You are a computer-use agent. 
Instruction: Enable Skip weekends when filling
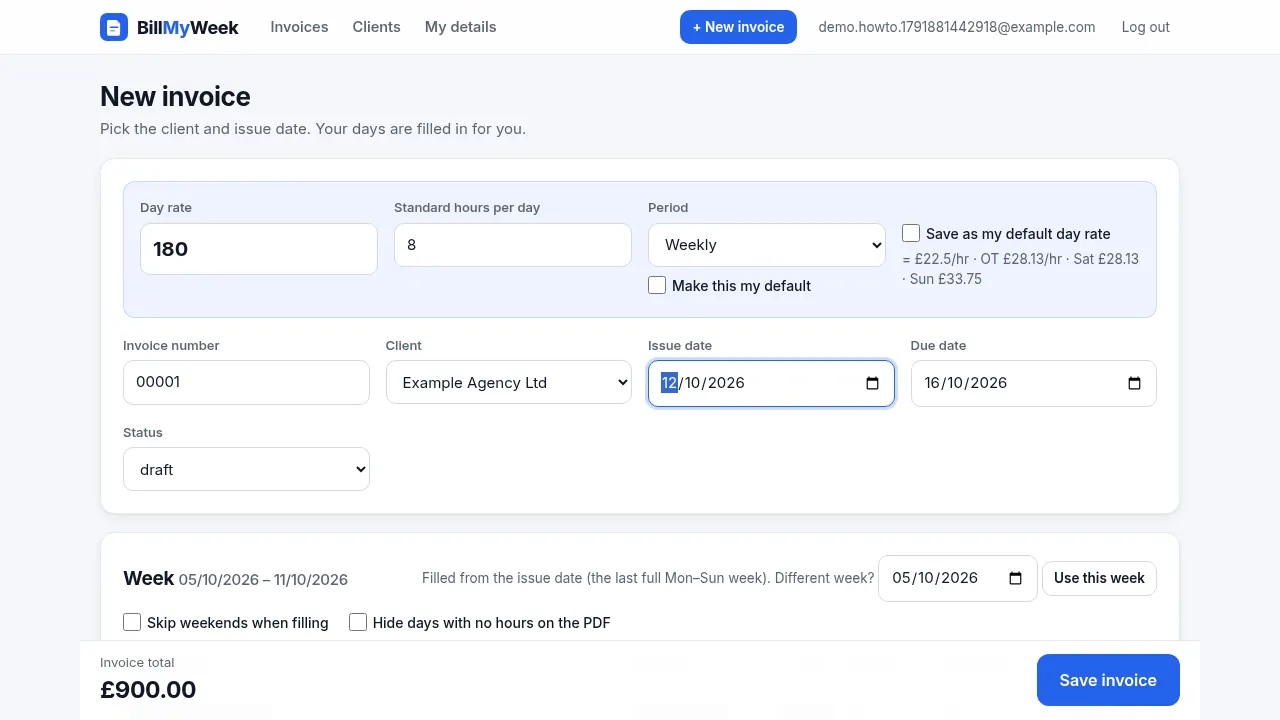coord(132,622)
